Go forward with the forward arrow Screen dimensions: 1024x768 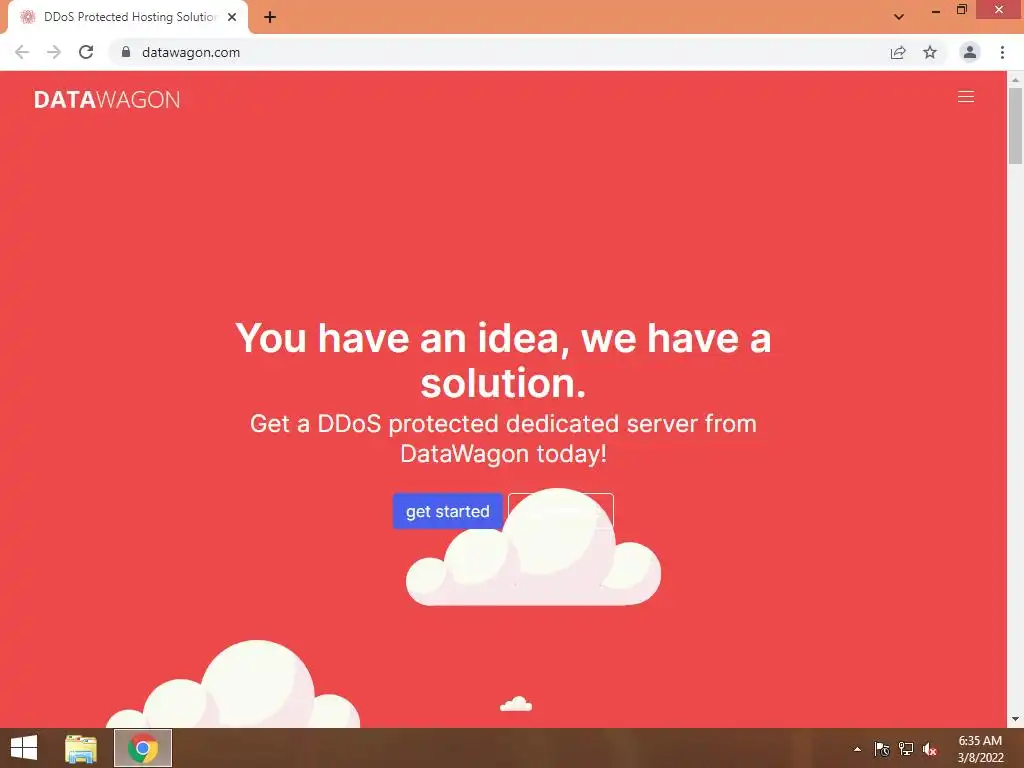pos(54,52)
